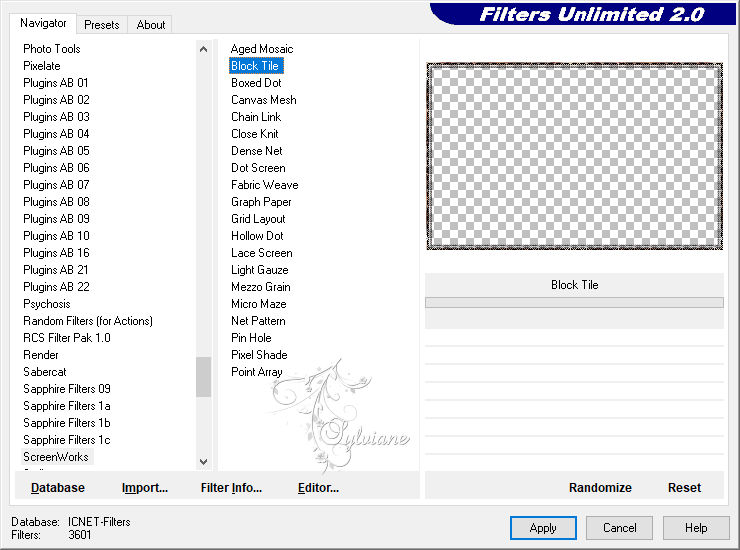Choose the Hollow Dot filter
Viewport: 740px width, 550px height.
(x=257, y=236)
